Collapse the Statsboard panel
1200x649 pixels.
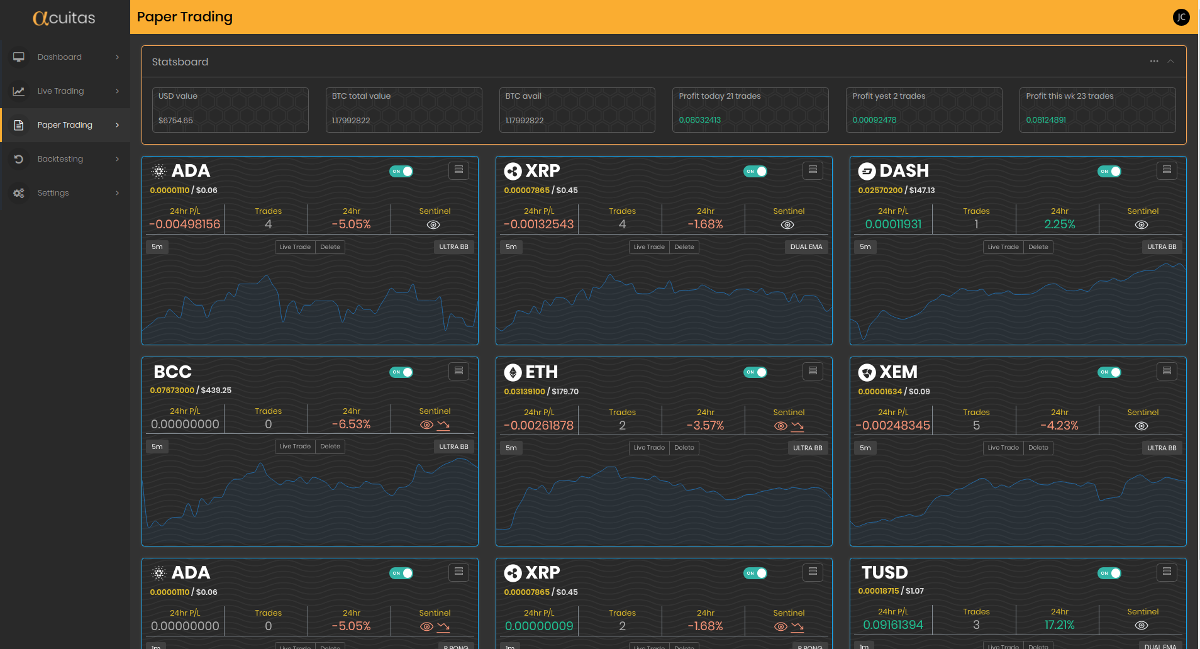[x=1170, y=62]
